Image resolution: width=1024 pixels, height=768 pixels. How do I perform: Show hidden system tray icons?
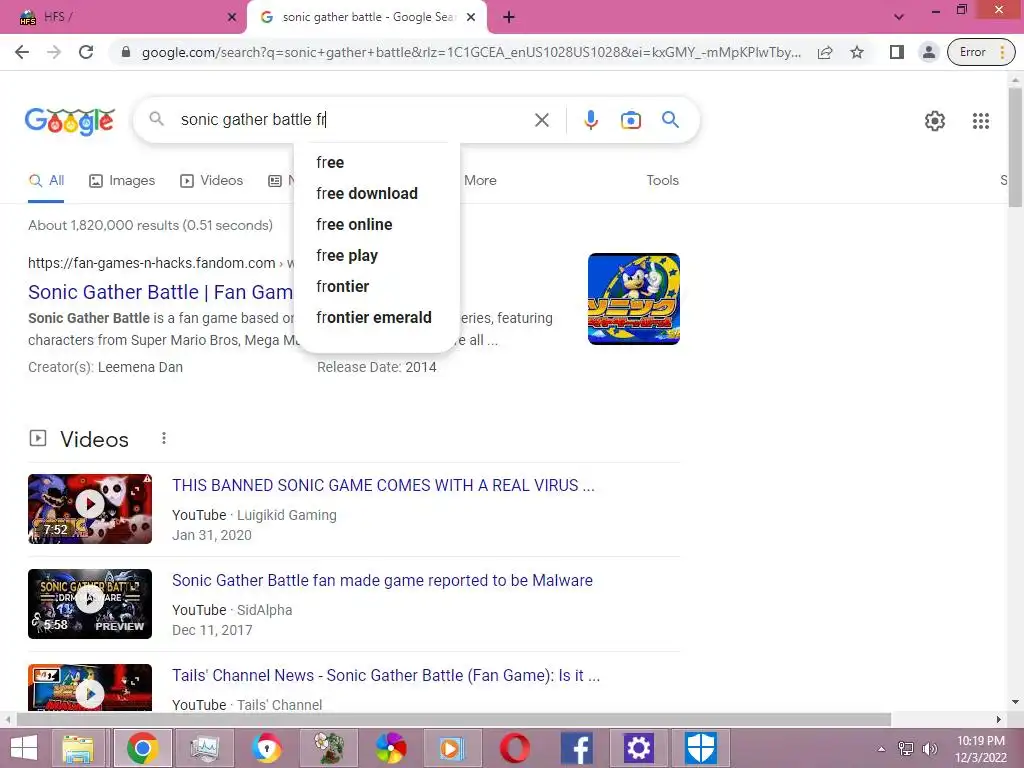point(881,749)
